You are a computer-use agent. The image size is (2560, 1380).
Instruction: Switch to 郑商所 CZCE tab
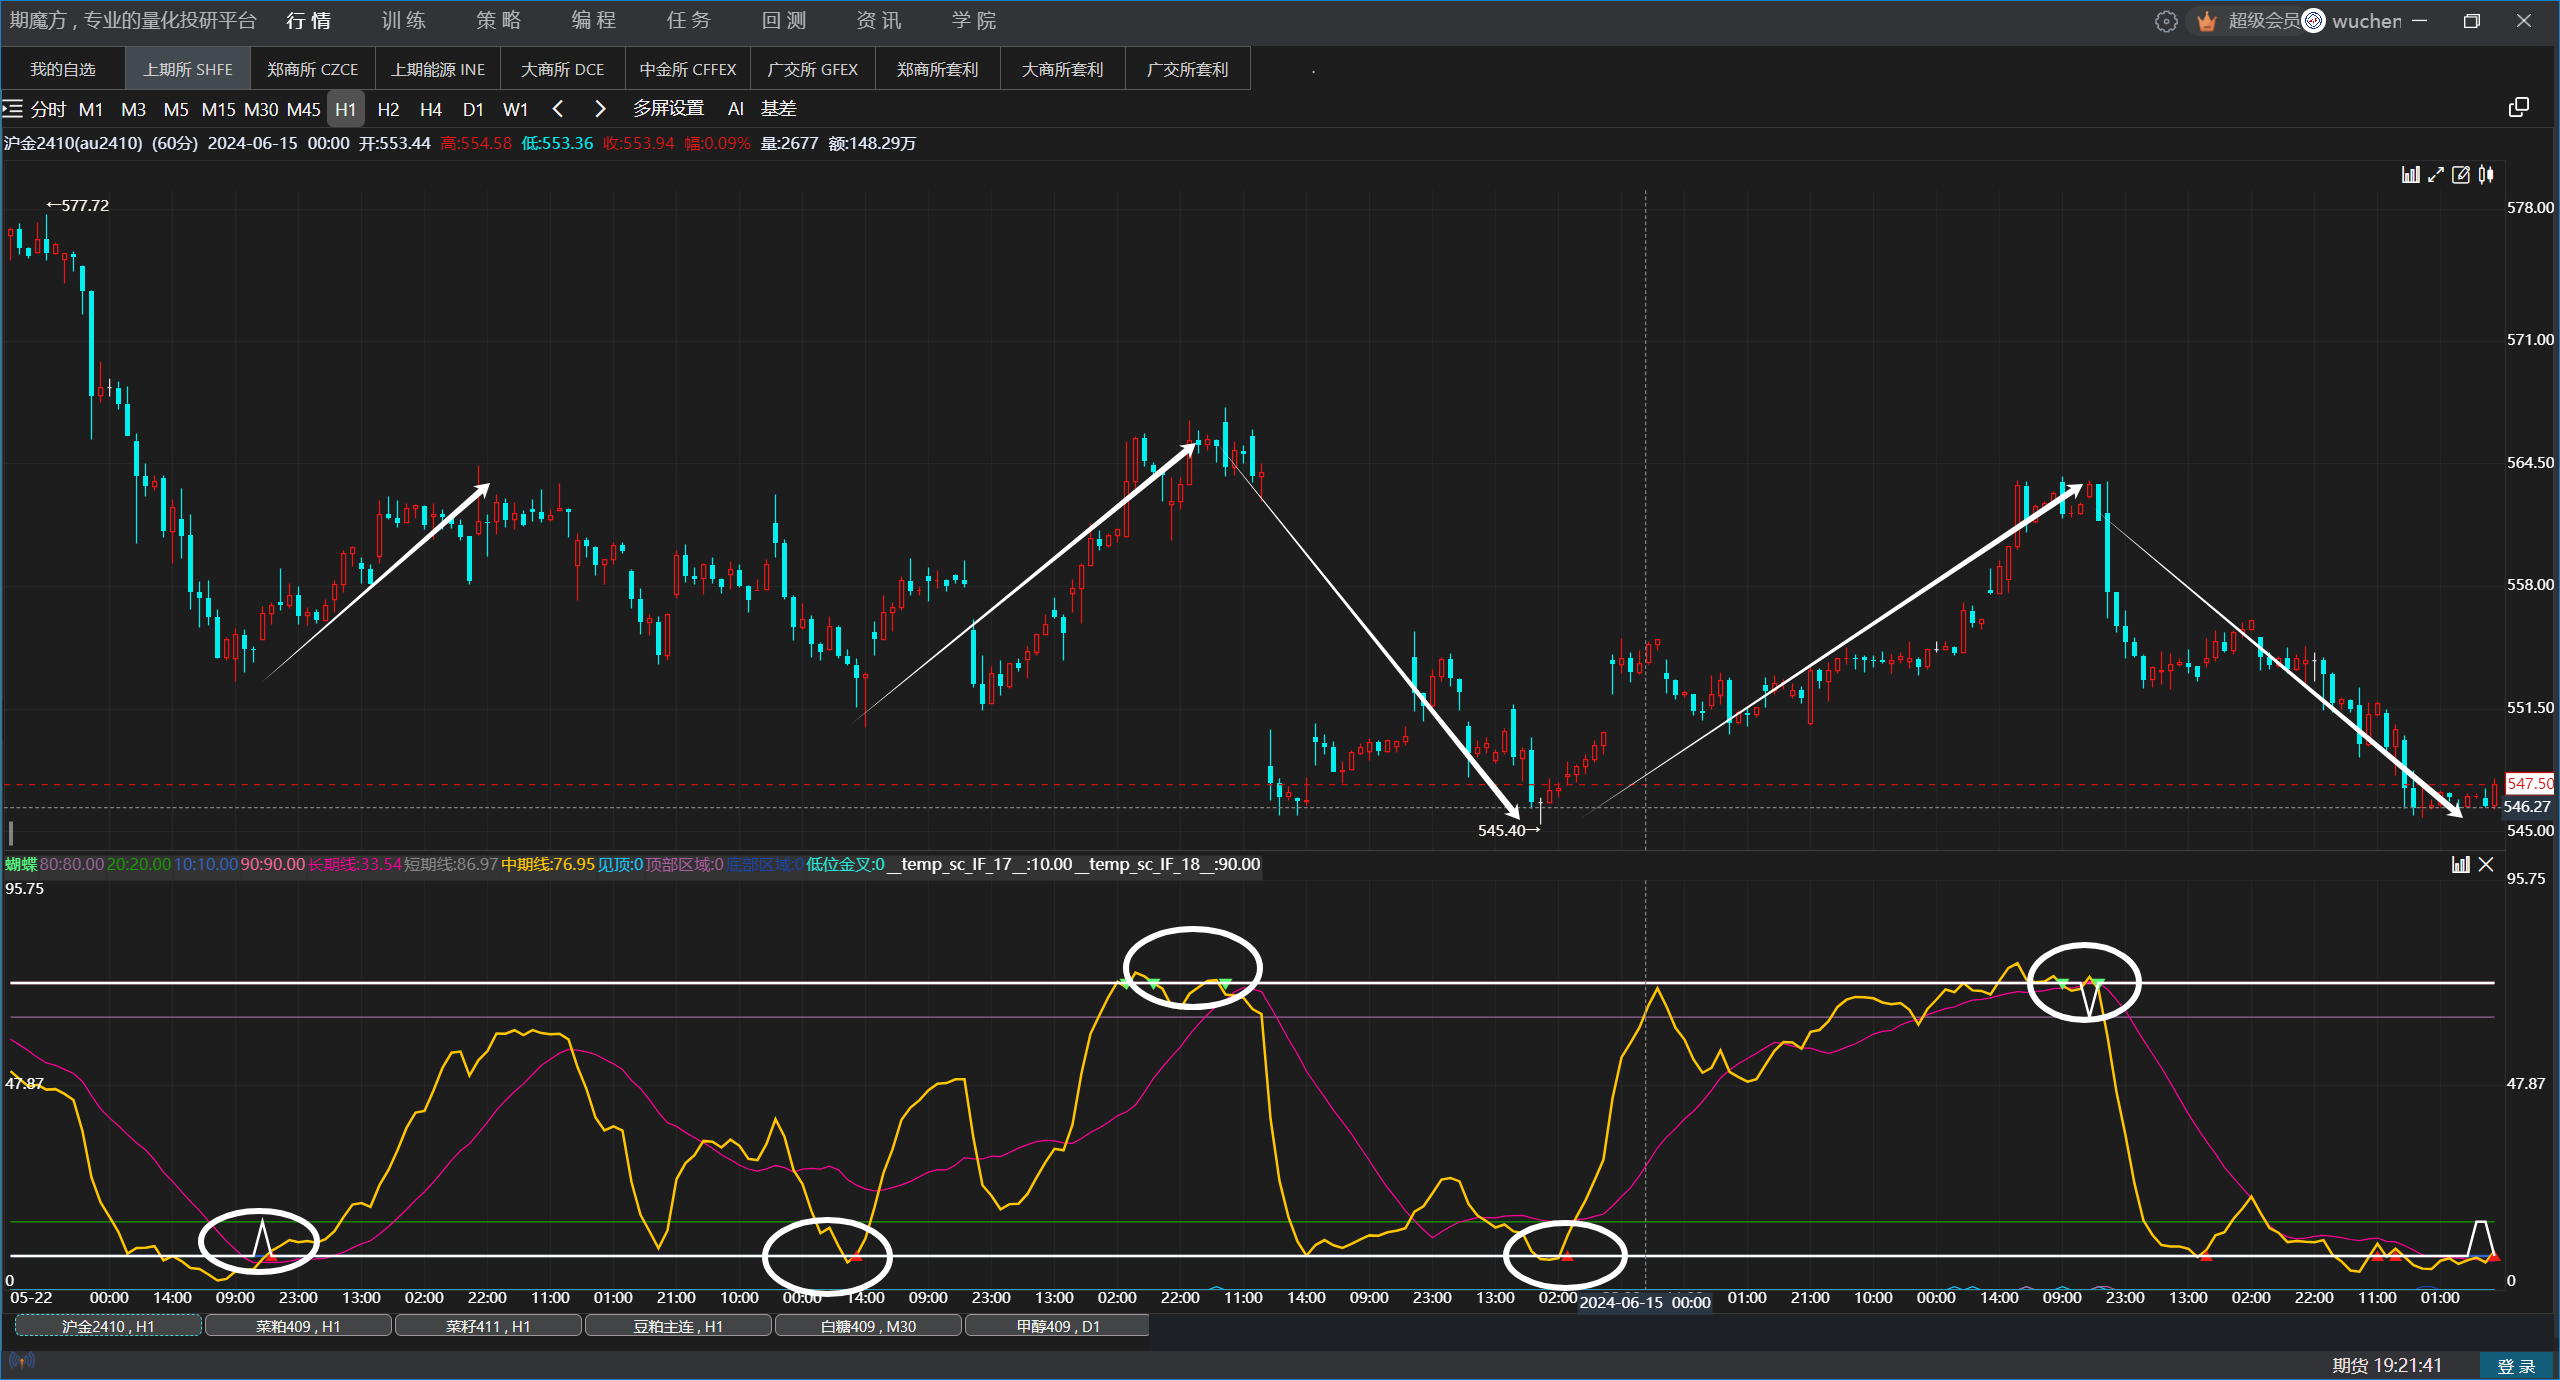click(x=313, y=69)
